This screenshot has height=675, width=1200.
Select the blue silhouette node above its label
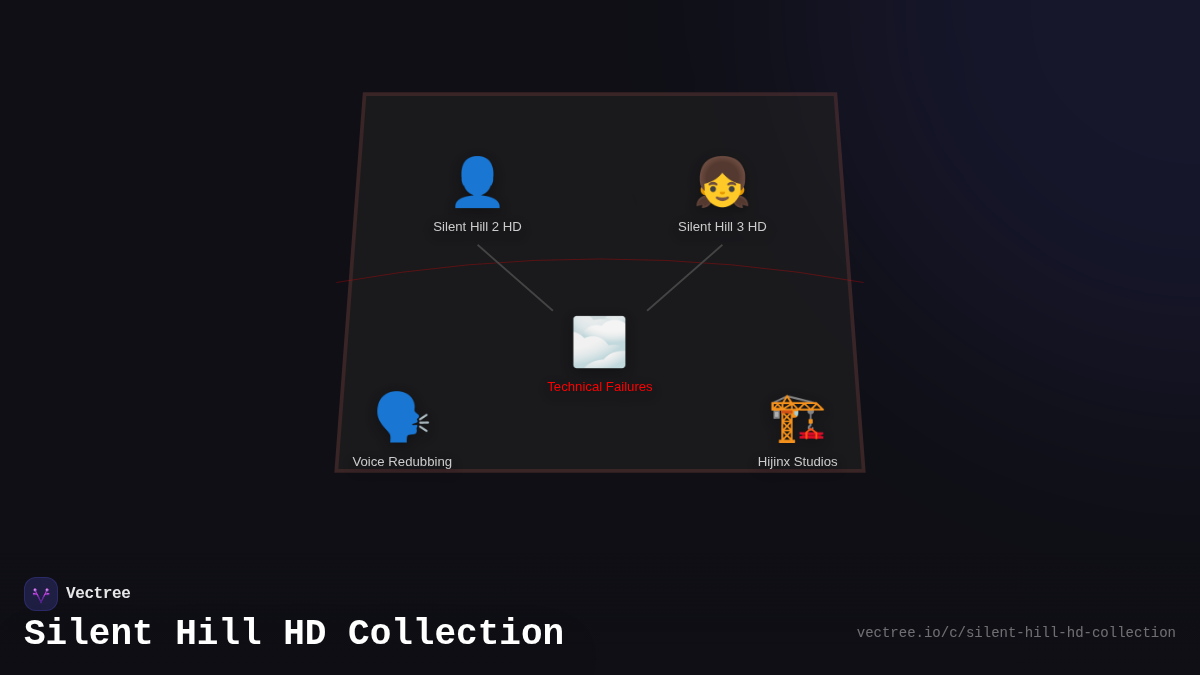point(478,181)
